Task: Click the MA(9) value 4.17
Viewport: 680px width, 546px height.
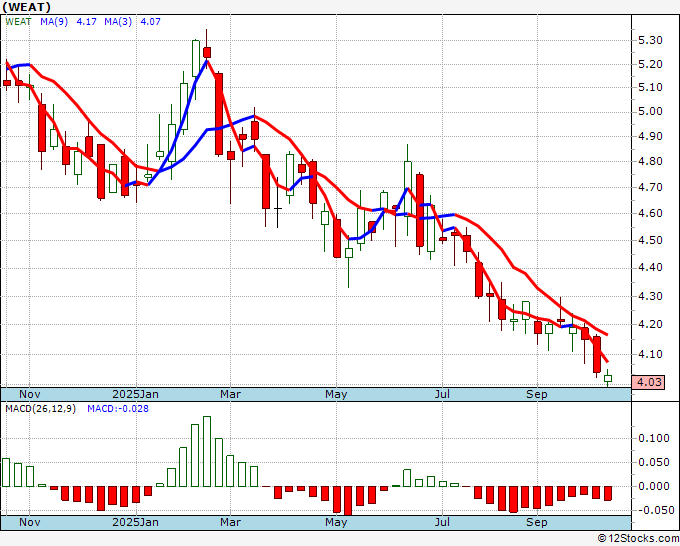Action: pos(86,22)
